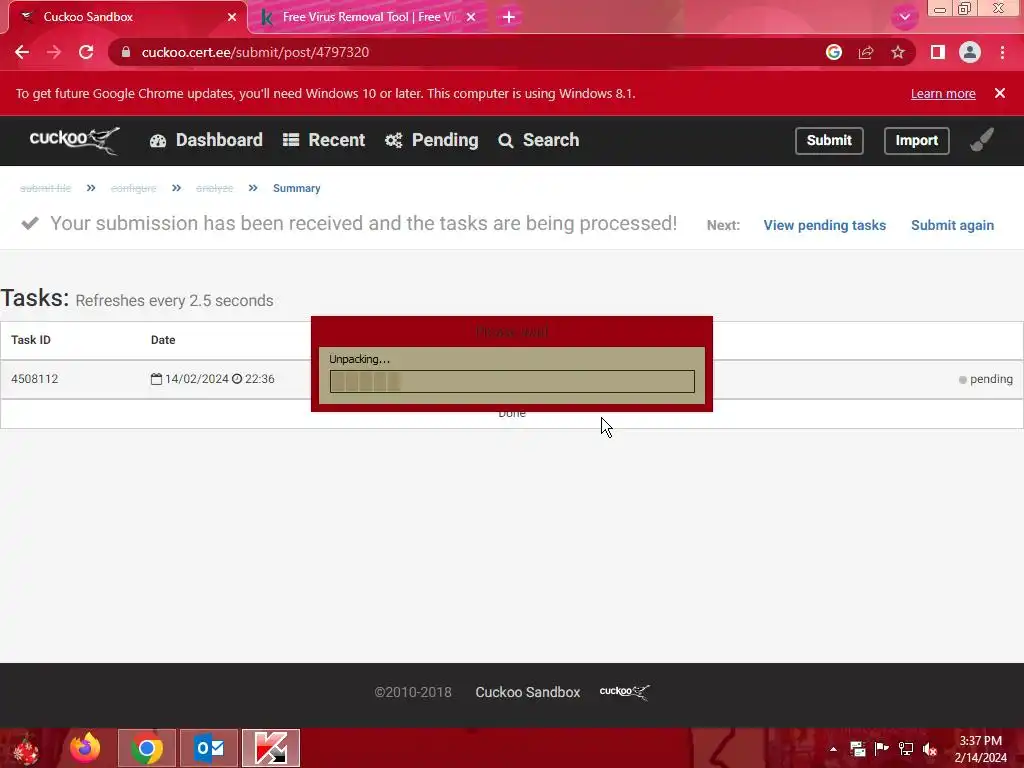
Task: Click the submit file breadcrumb step
Action: click(x=45, y=188)
